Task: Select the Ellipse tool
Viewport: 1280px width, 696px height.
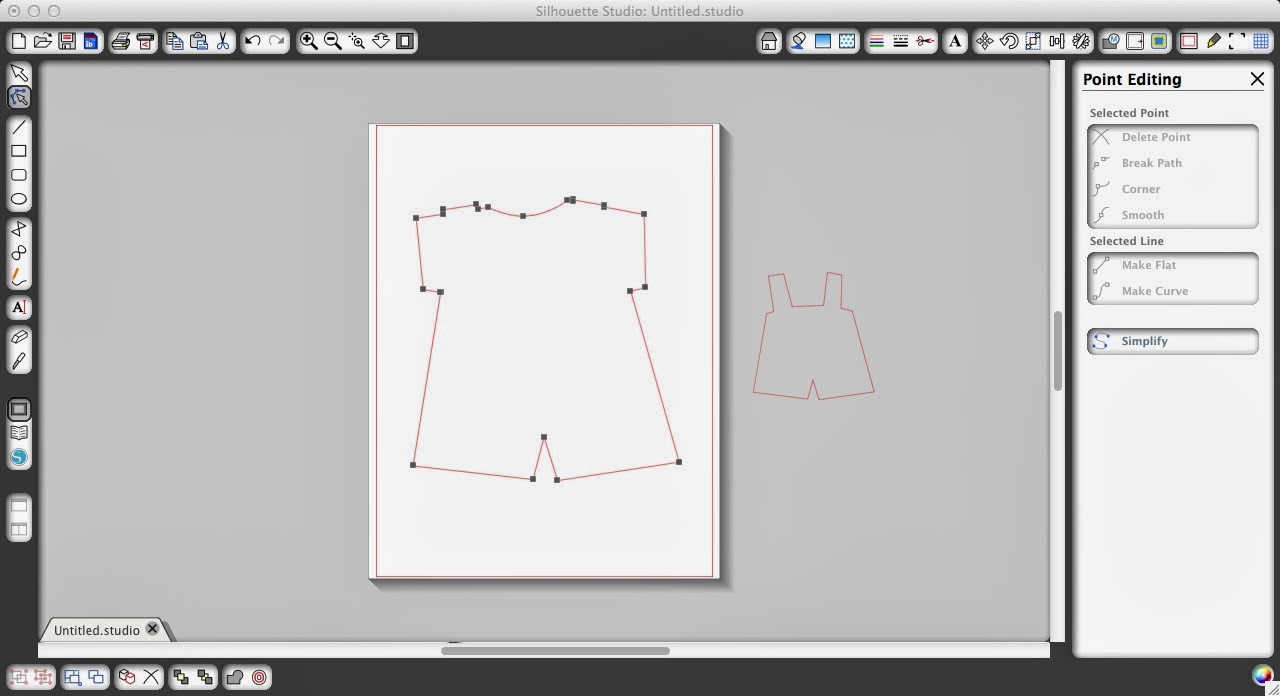Action: click(19, 199)
